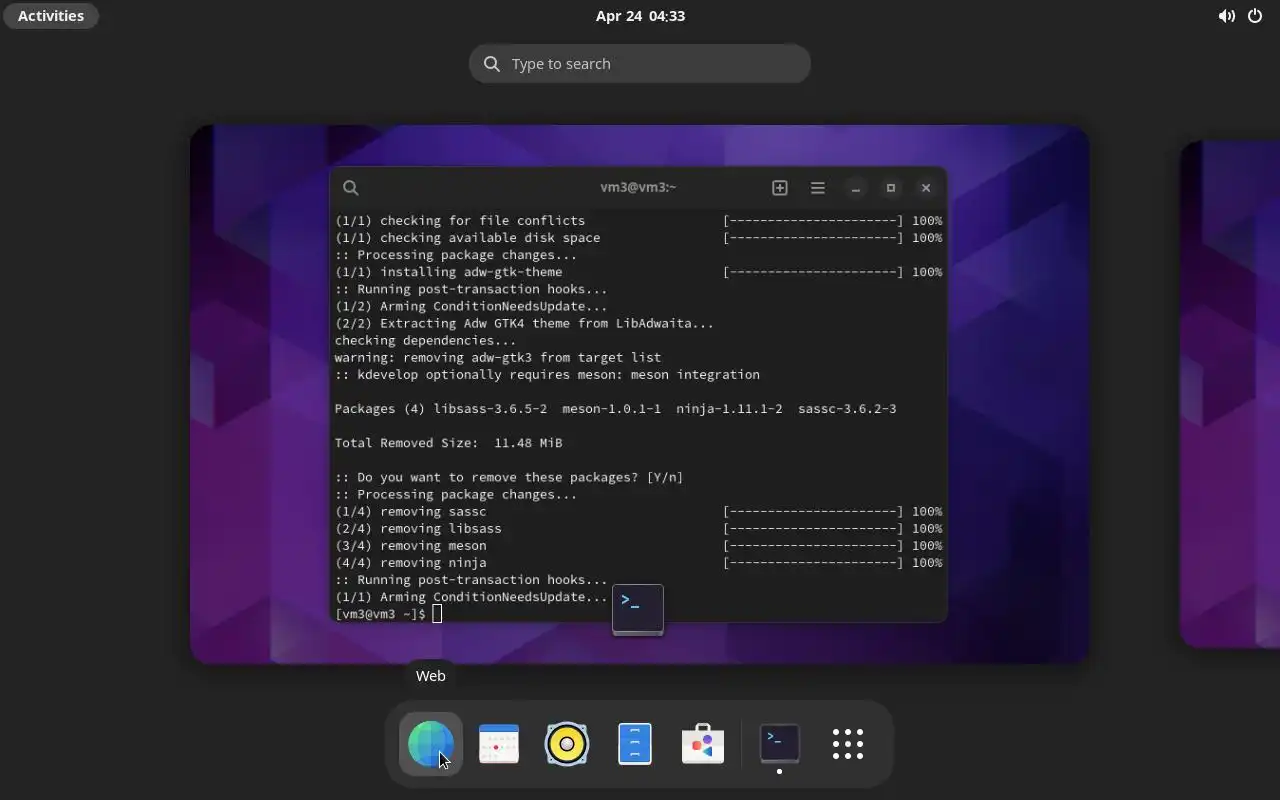The height and width of the screenshot is (800, 1280).
Task: Click the 'checking dependencies...' line
Action: [425, 341]
